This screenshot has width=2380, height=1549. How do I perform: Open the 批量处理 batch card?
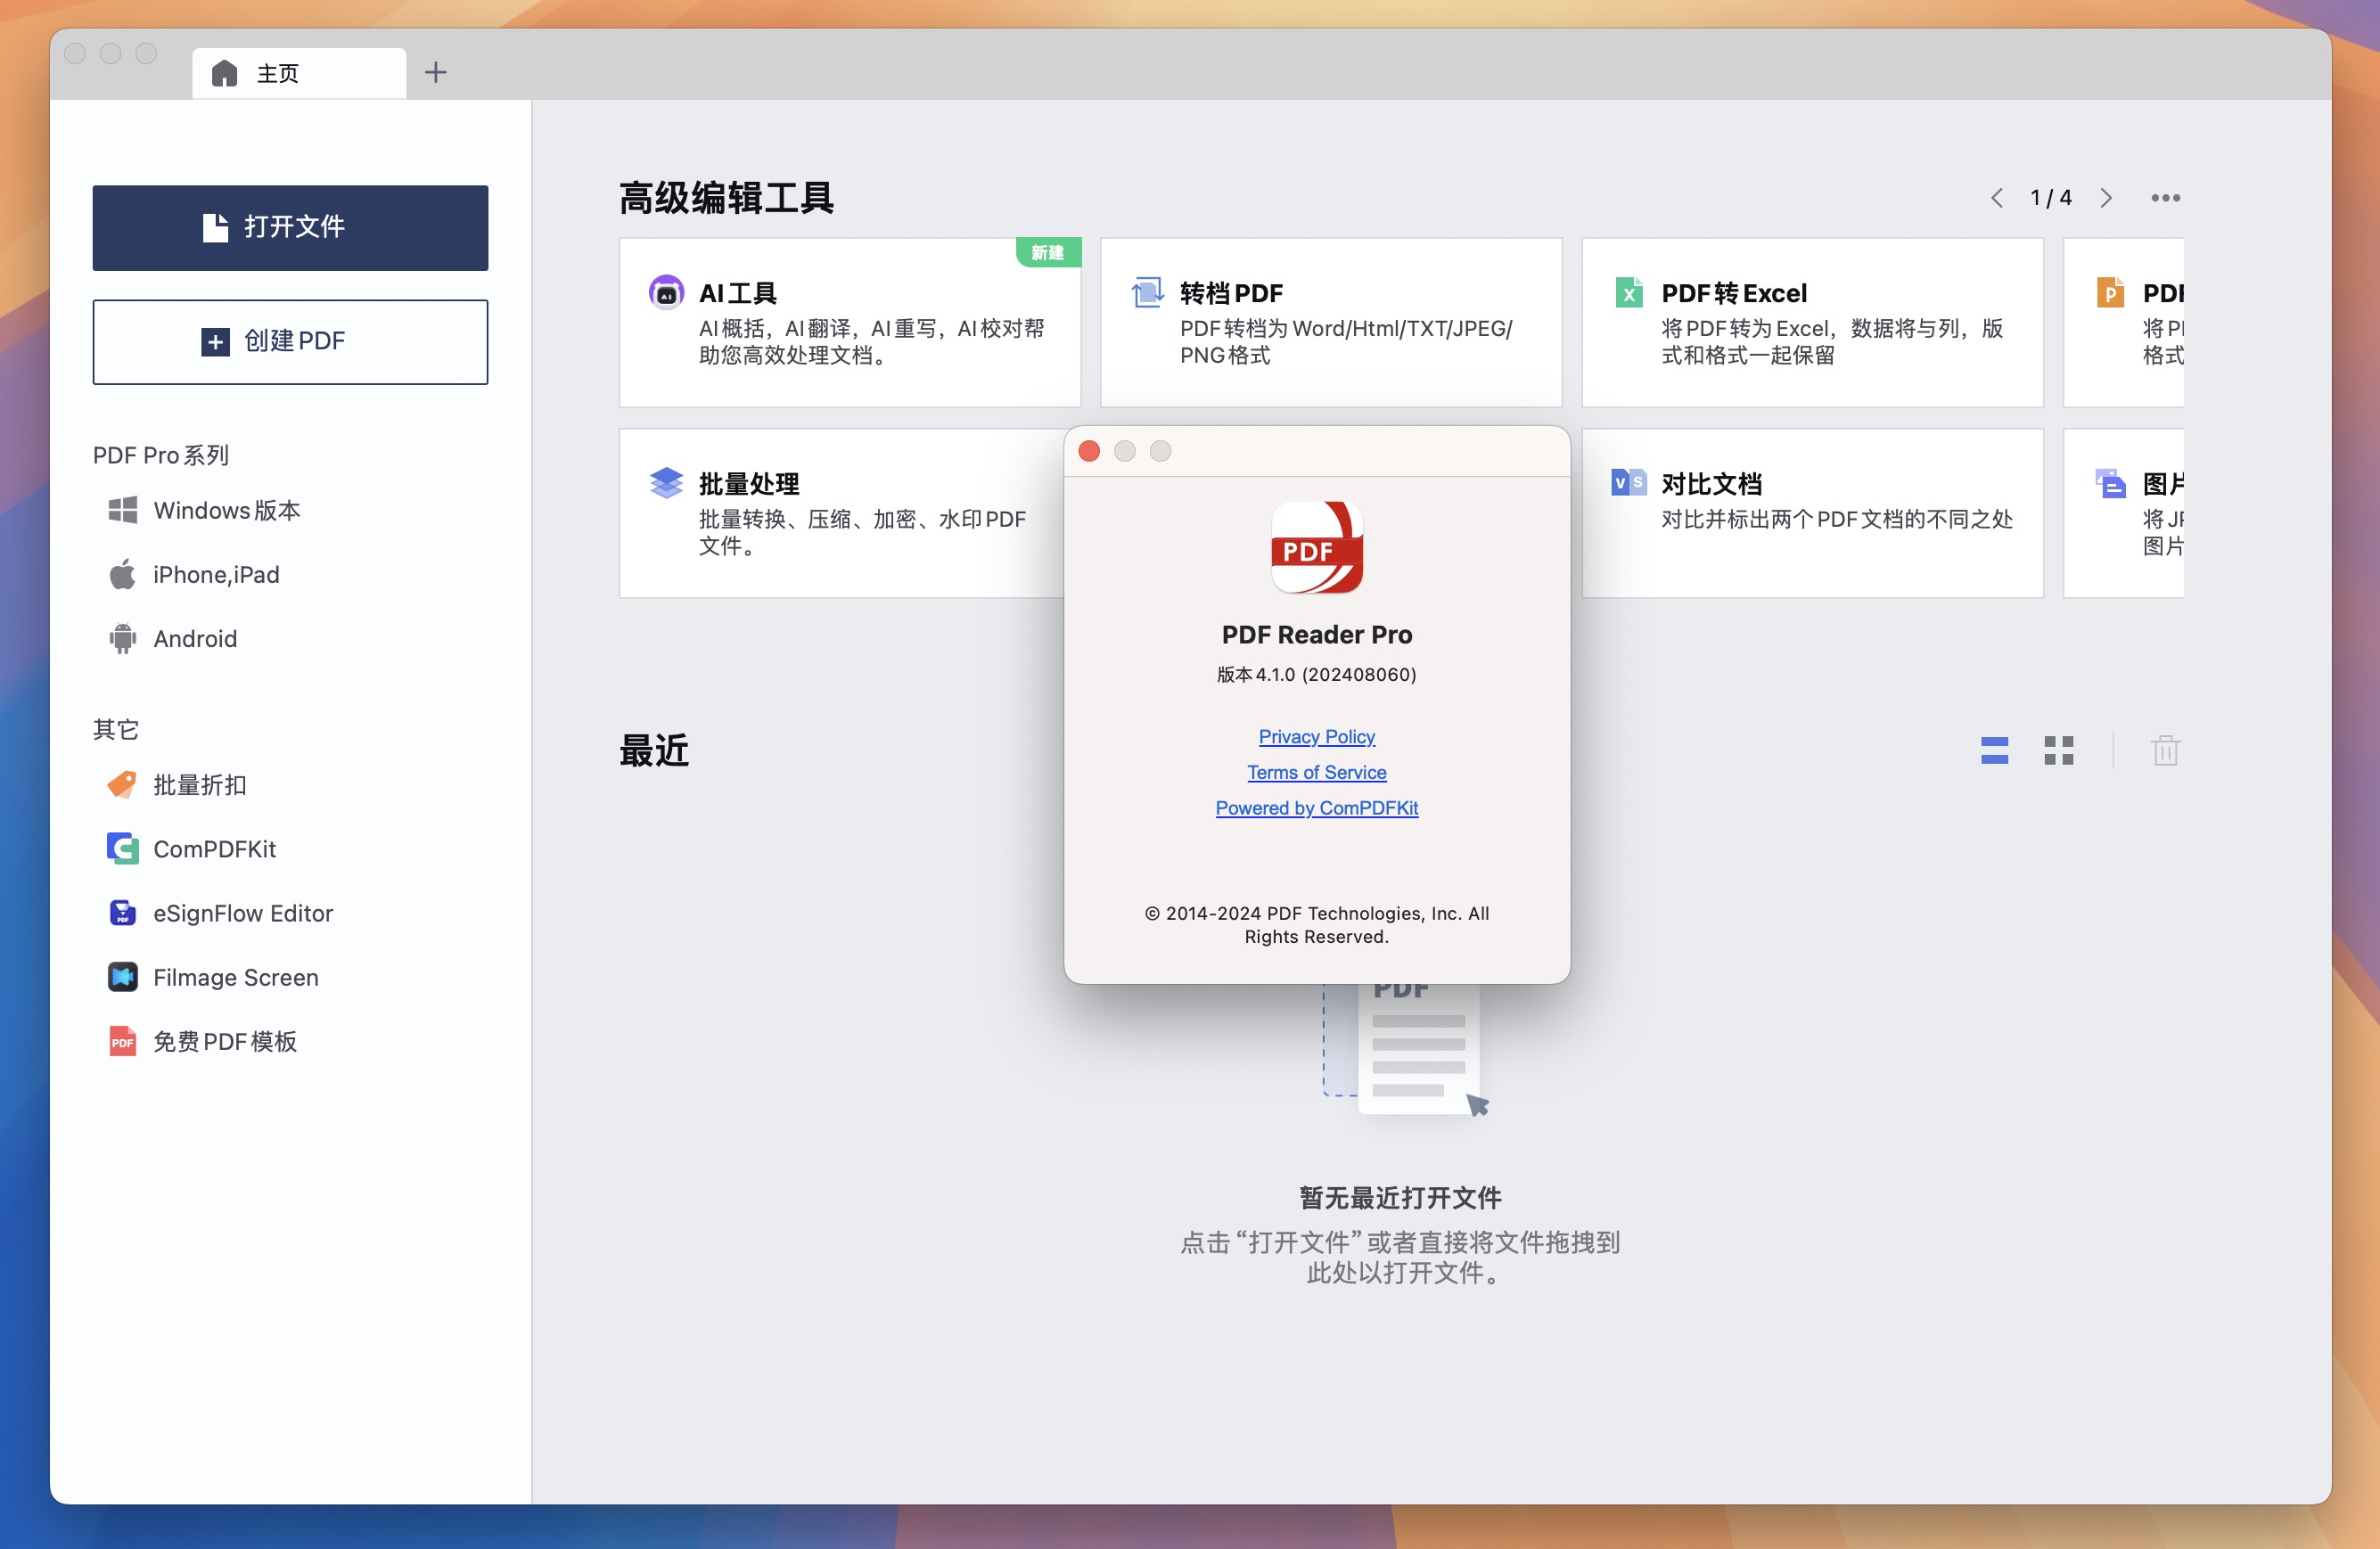tap(841, 513)
